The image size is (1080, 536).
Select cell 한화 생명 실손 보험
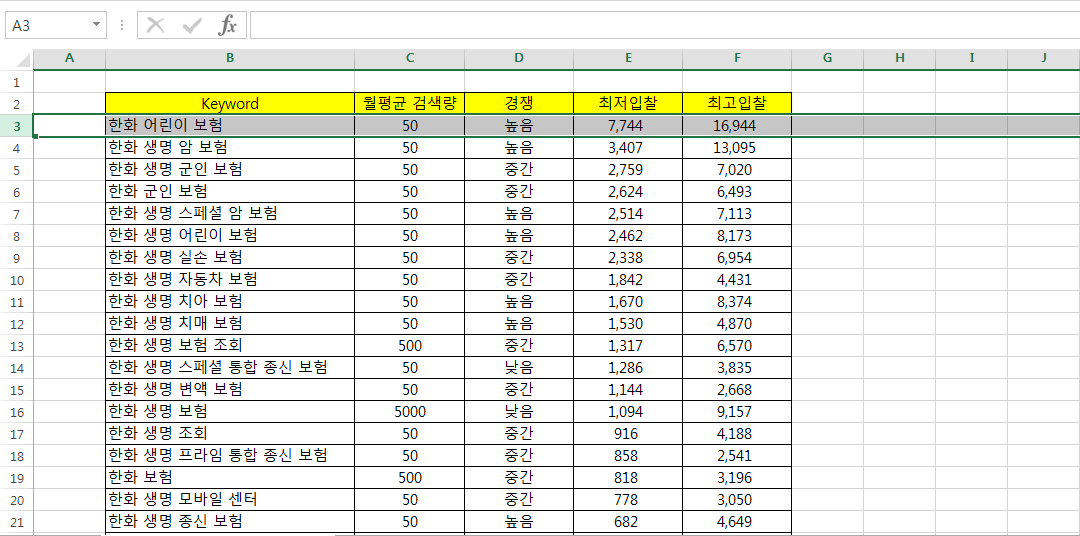tap(230, 258)
